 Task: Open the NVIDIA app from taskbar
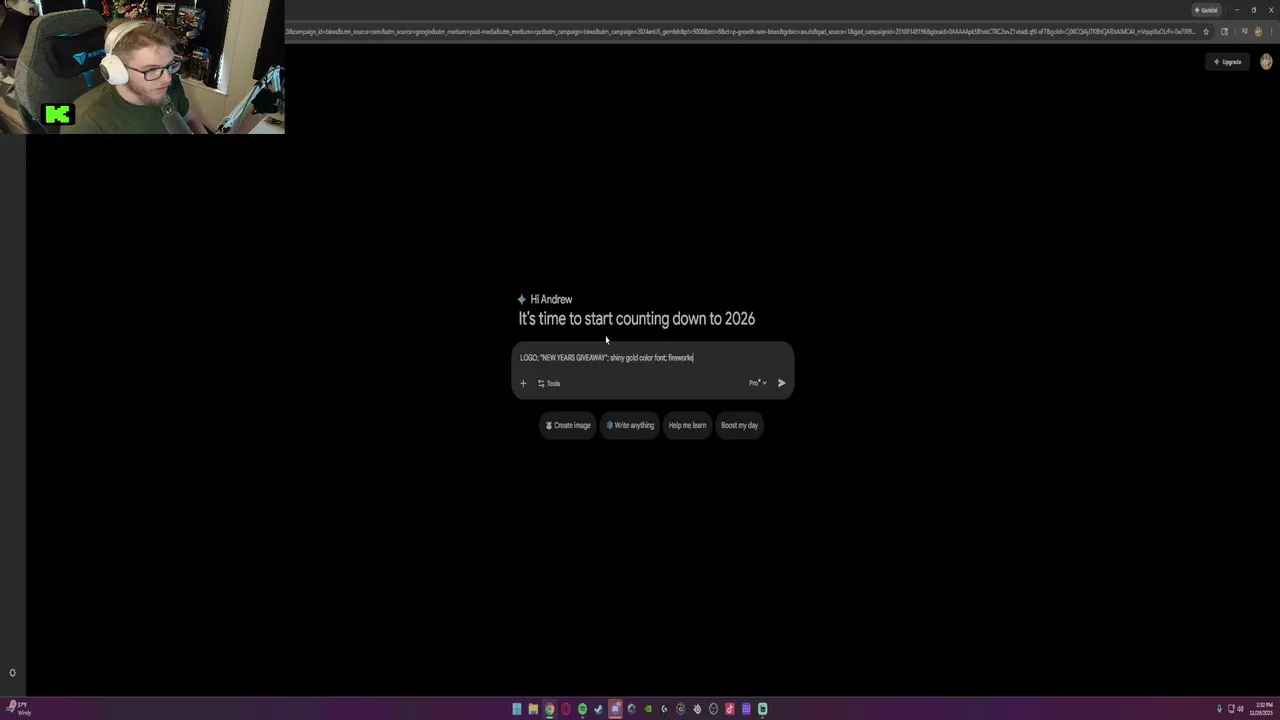click(x=648, y=709)
